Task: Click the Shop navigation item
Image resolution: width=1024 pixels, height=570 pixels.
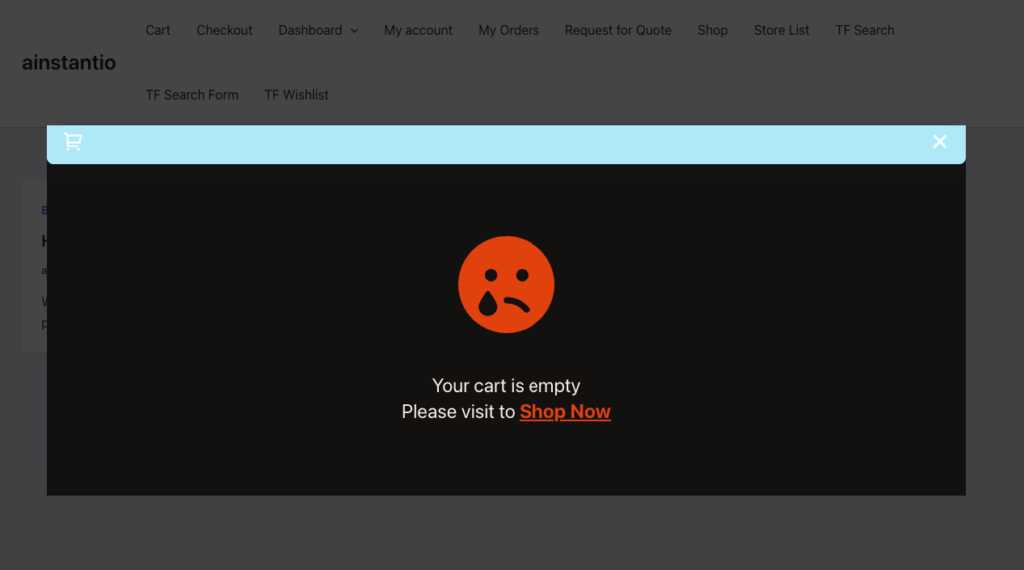Action: 712,30
